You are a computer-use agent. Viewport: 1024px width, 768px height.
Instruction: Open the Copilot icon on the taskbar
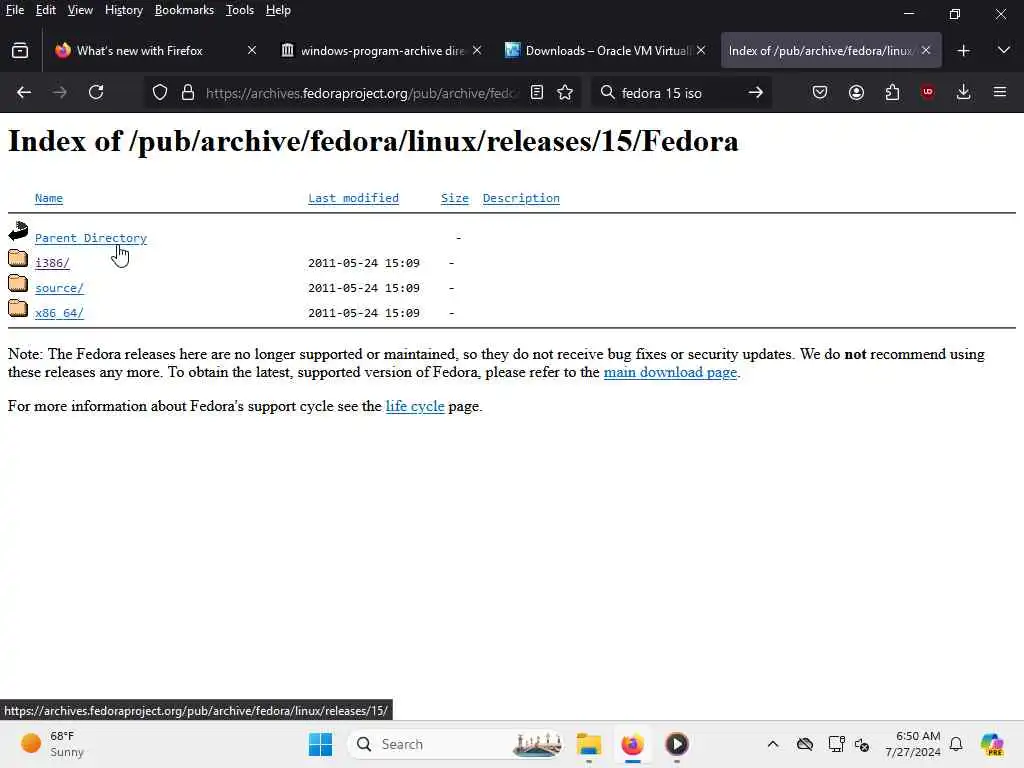coord(992,744)
